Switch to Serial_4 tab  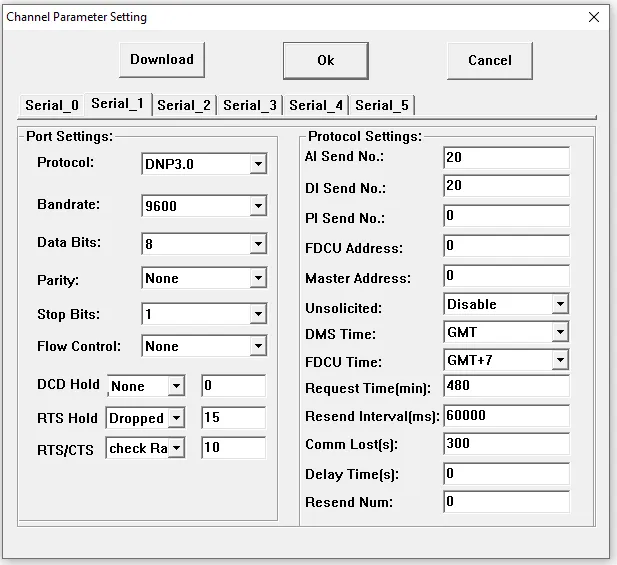316,105
